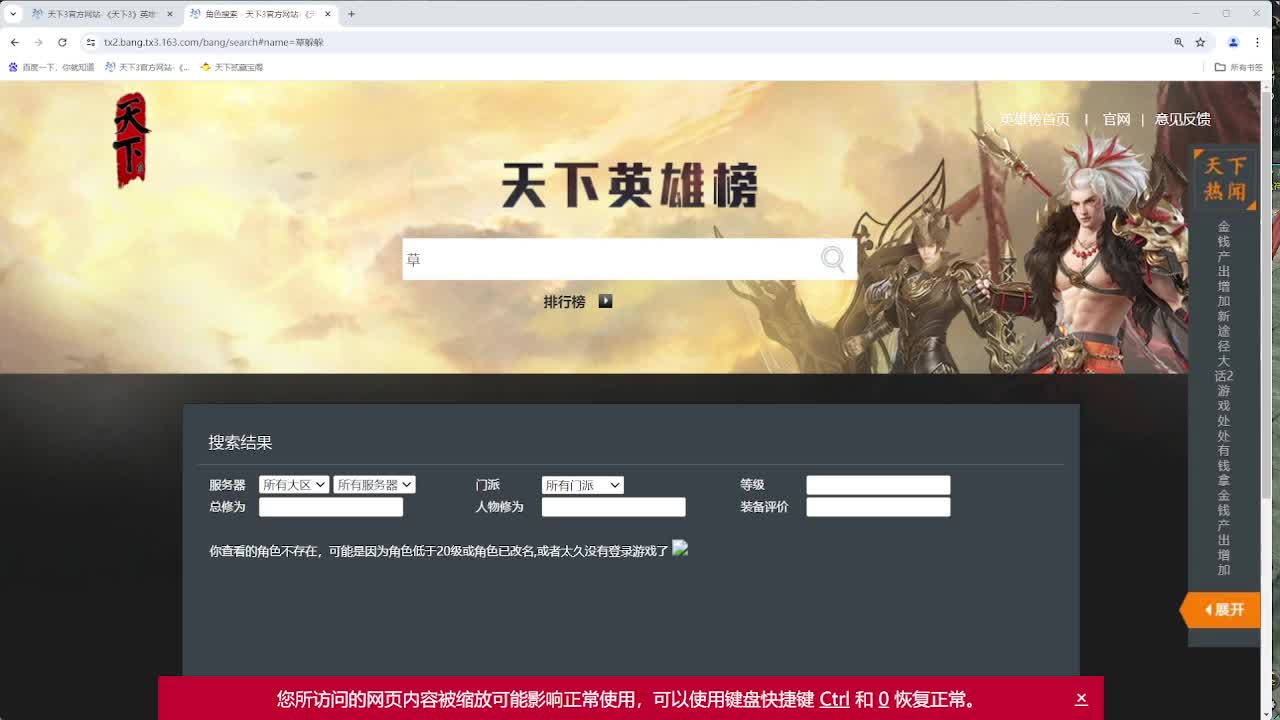Image resolution: width=1280 pixels, height=720 pixels.
Task: Click the 等级 level input field
Action: click(x=878, y=485)
